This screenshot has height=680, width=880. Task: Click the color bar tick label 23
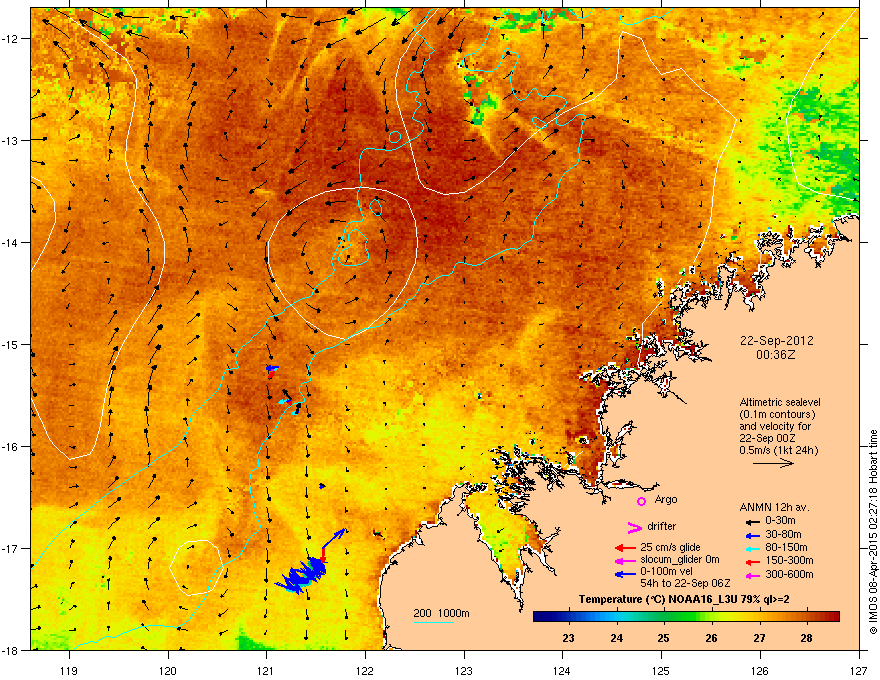(x=569, y=638)
